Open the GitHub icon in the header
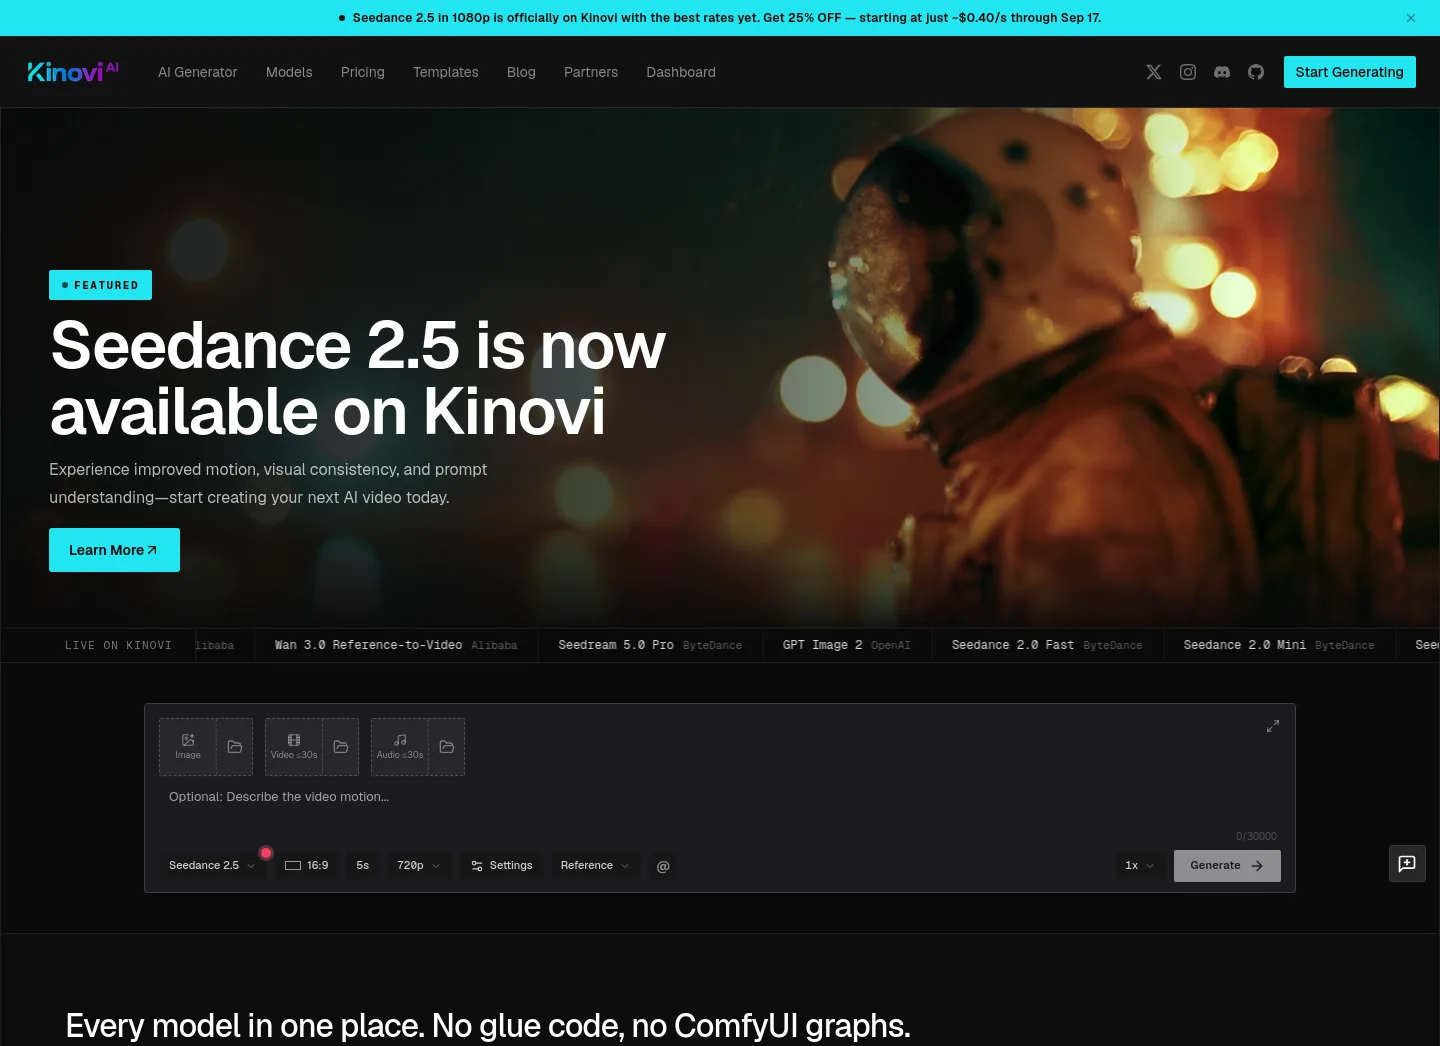 pos(1256,72)
